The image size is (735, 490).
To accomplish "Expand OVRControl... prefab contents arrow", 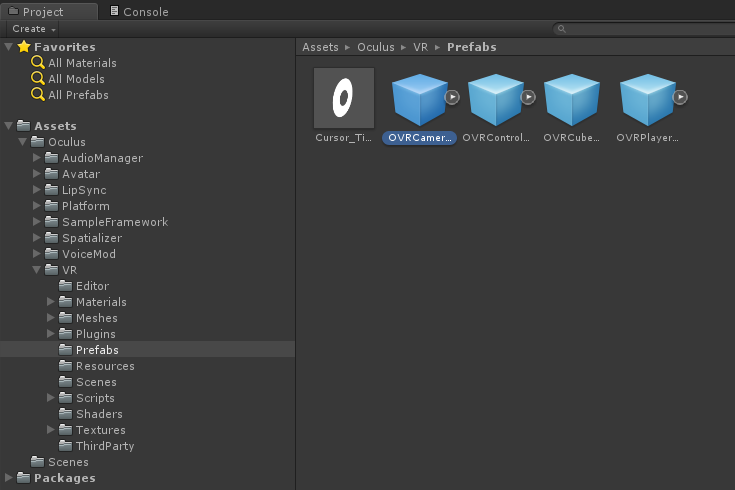I will [528, 97].
